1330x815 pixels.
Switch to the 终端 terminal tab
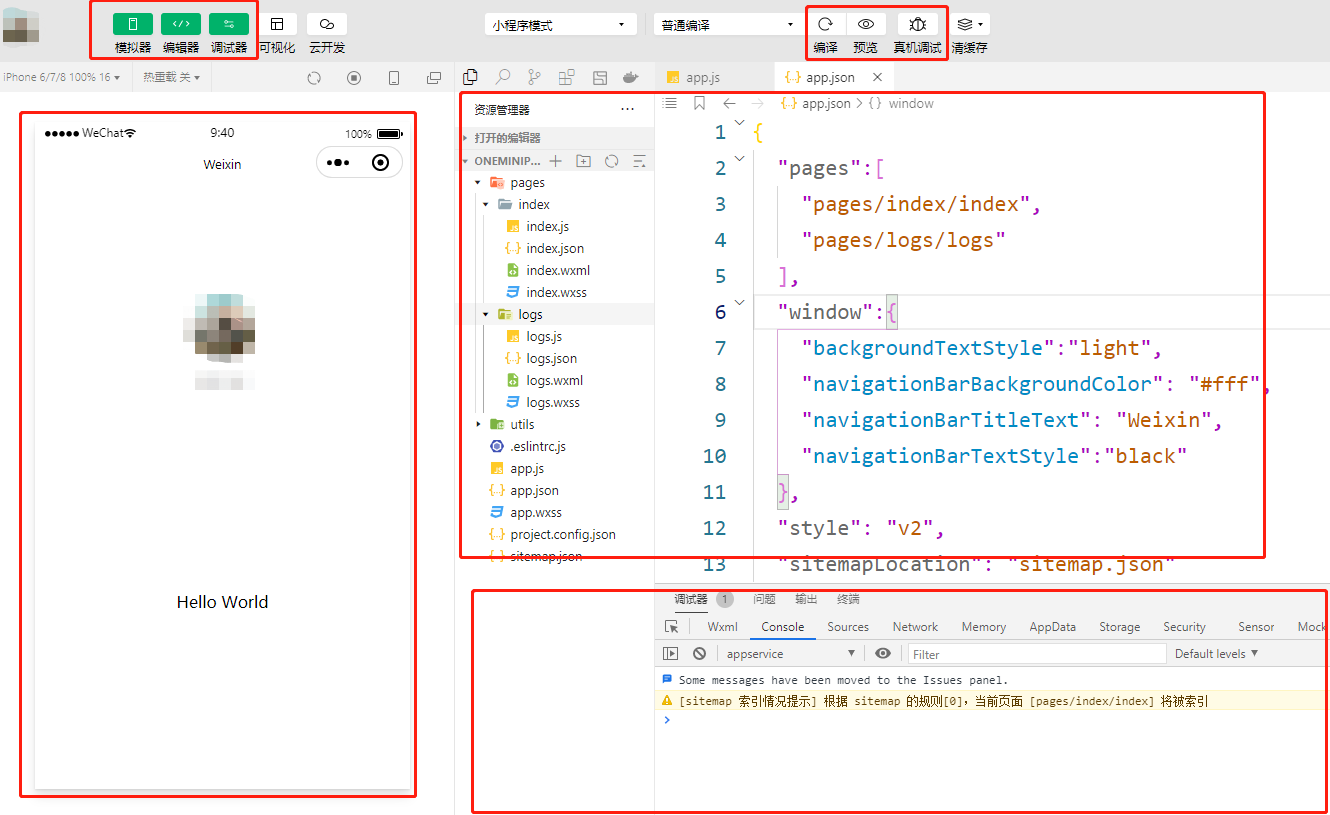click(x=848, y=599)
